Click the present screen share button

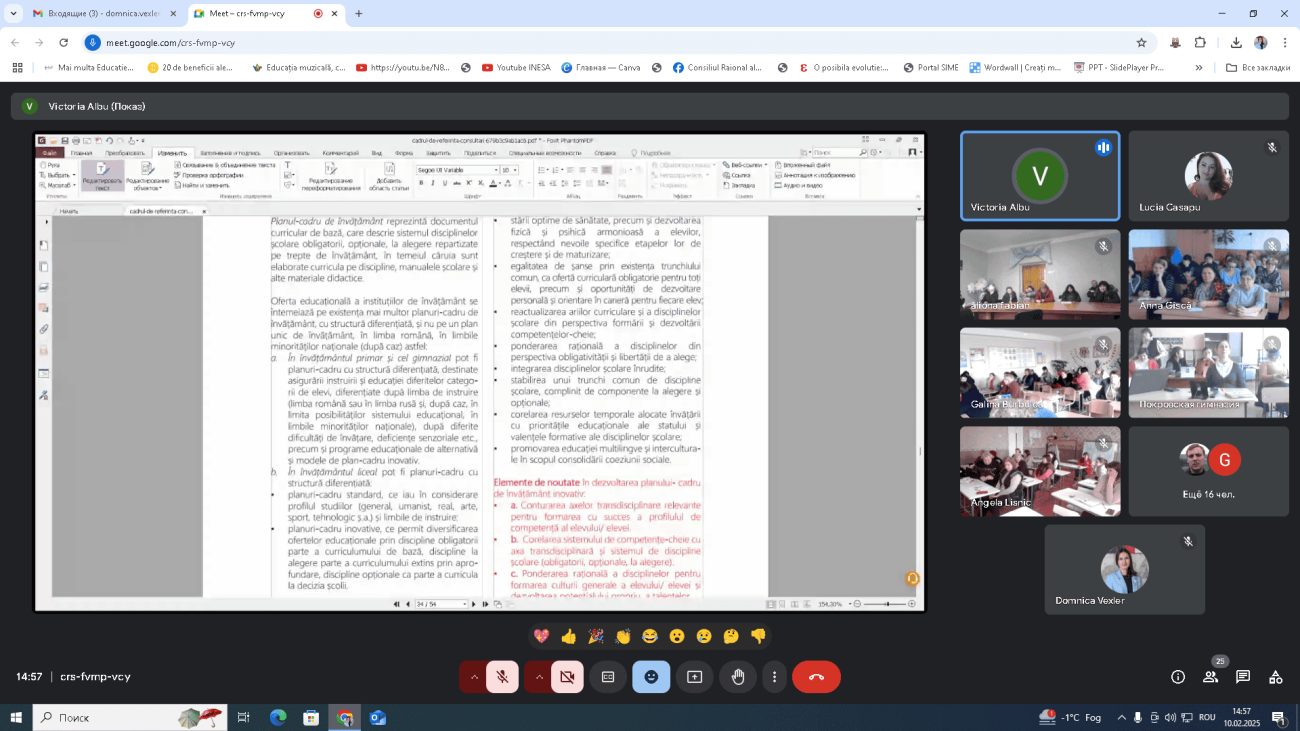coord(695,677)
